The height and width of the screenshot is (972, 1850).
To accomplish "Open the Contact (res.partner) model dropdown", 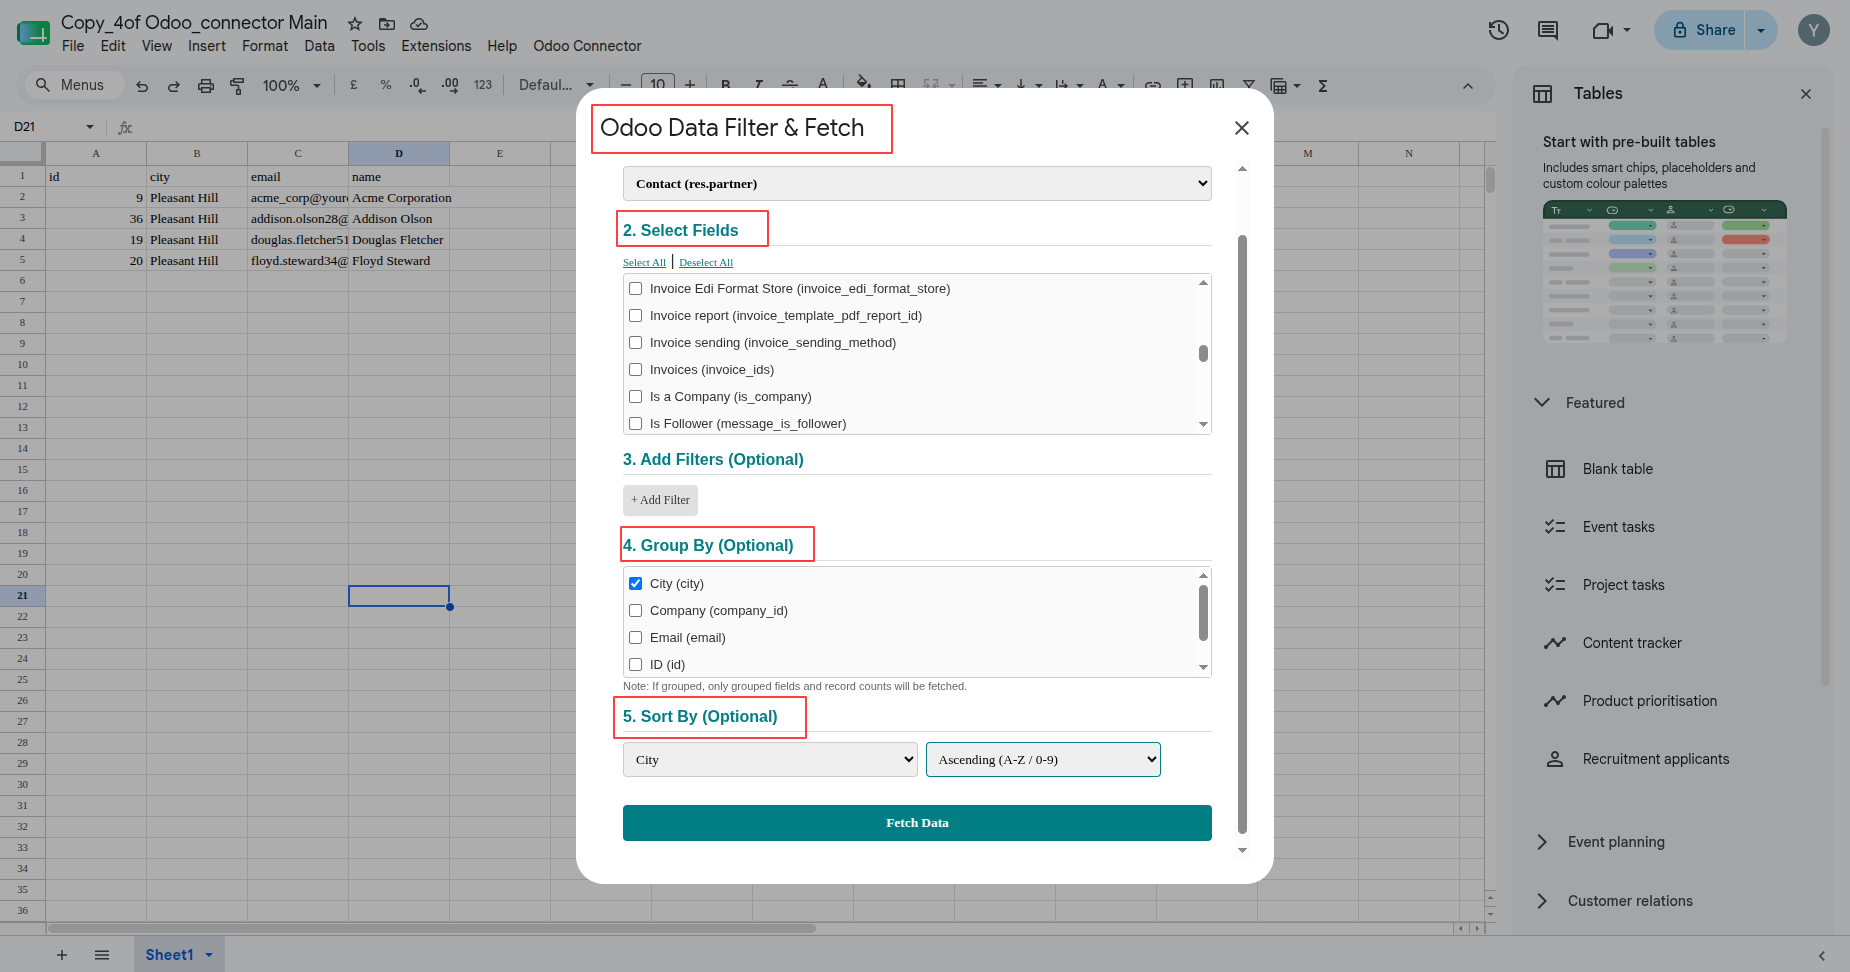I will [917, 184].
